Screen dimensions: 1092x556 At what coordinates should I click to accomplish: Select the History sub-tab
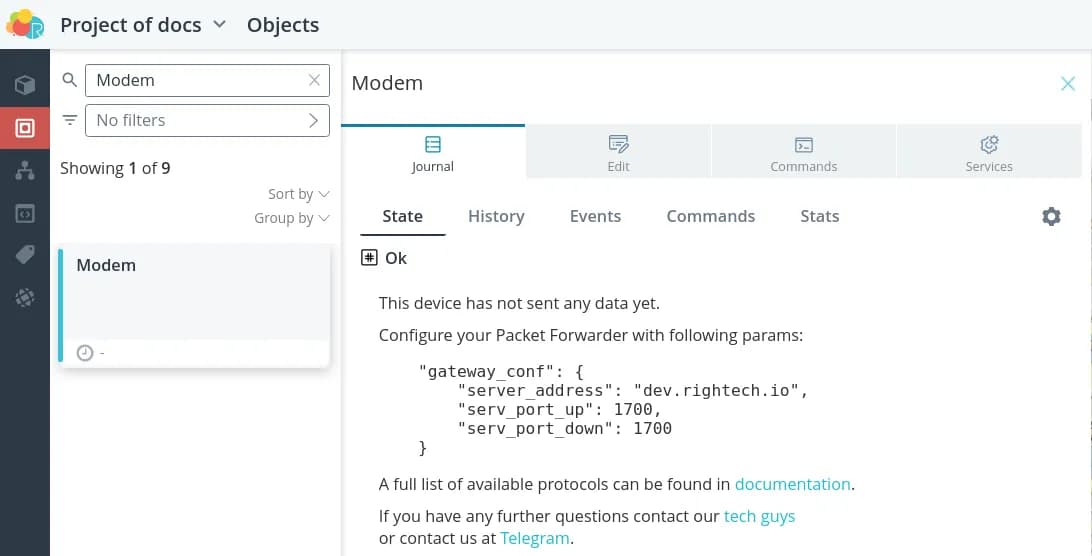(496, 216)
